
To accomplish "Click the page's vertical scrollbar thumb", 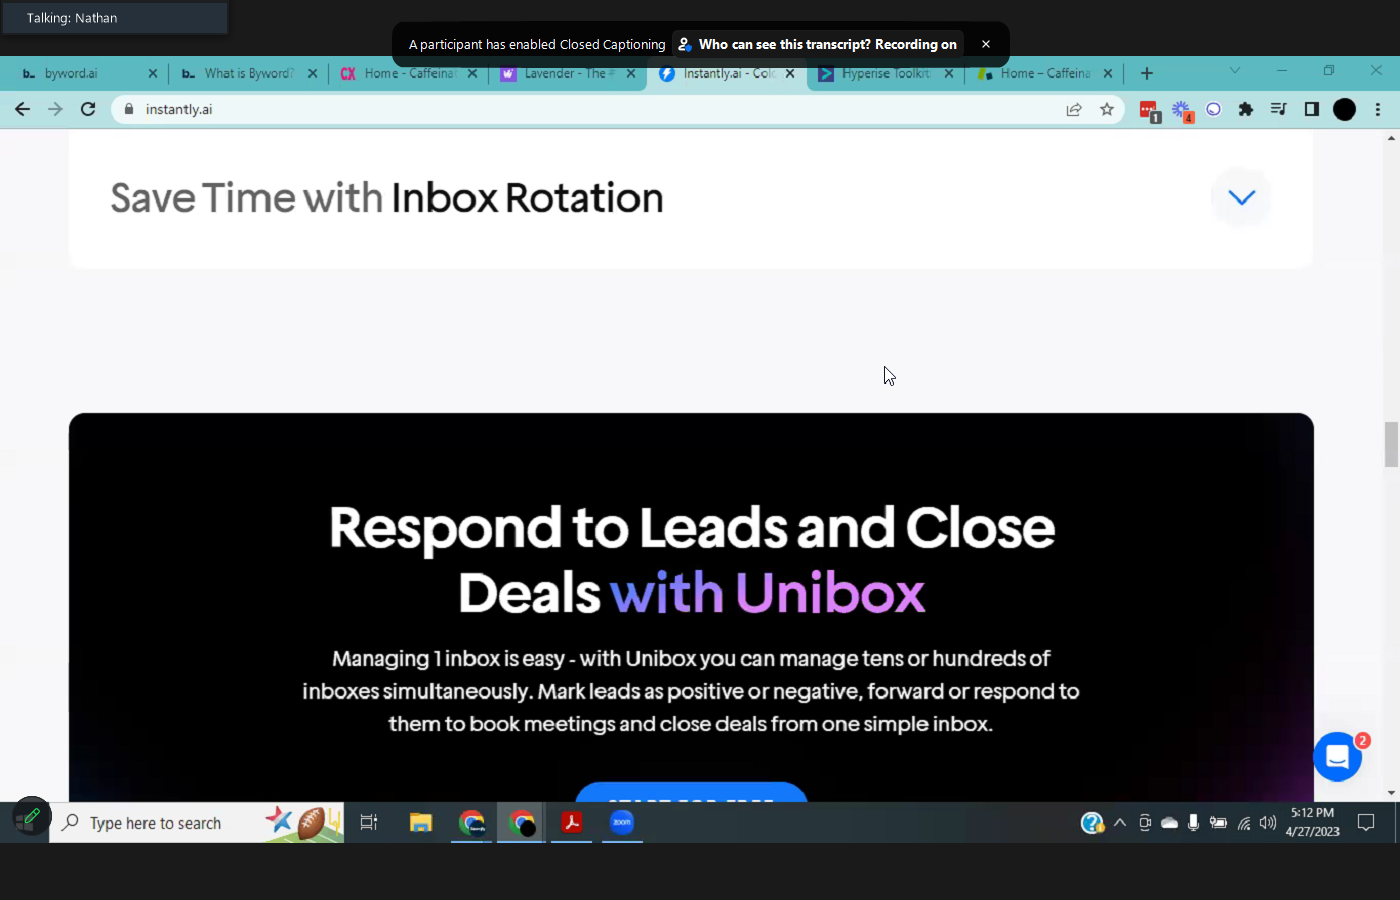I will point(1390,444).
